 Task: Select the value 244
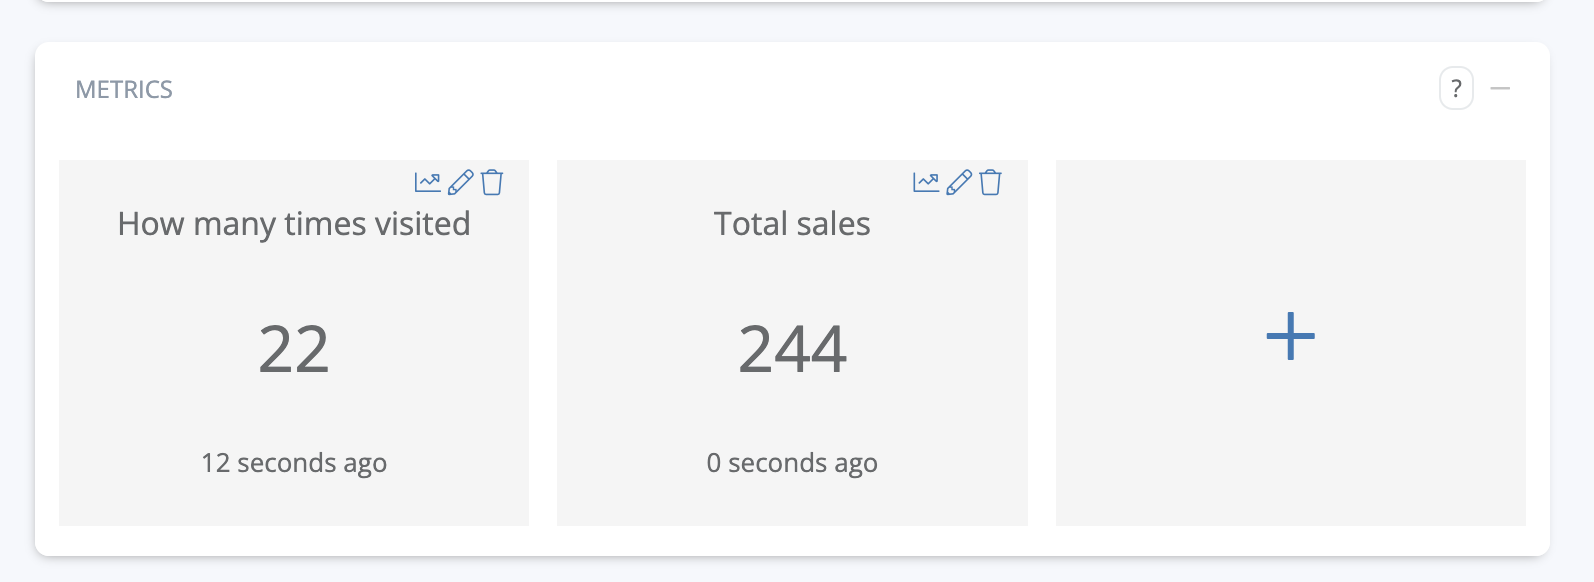point(792,349)
